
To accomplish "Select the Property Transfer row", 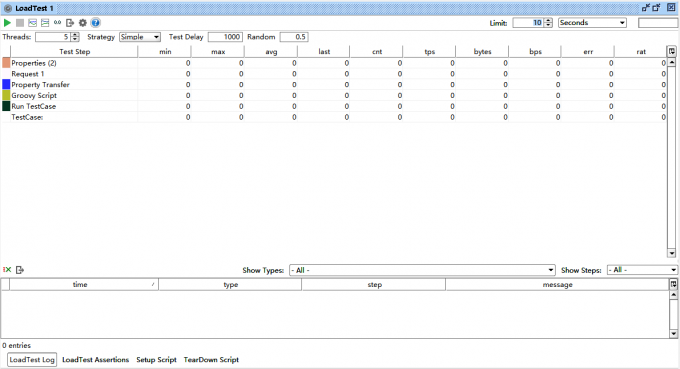I will click(x=334, y=85).
